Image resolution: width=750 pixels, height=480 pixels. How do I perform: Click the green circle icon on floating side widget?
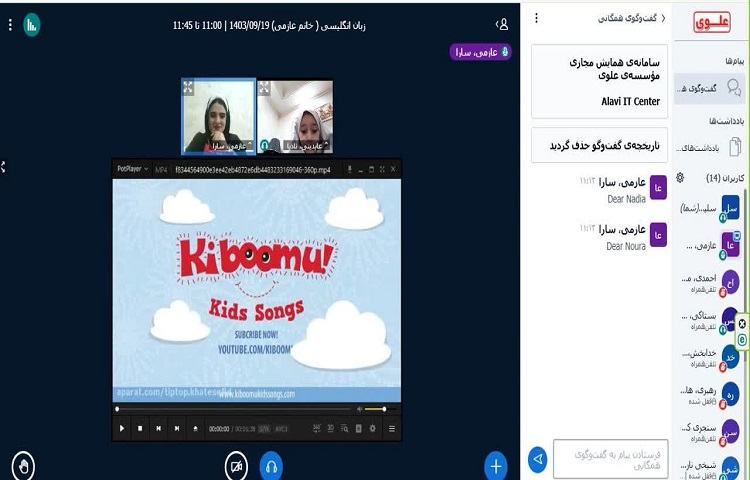[742, 340]
